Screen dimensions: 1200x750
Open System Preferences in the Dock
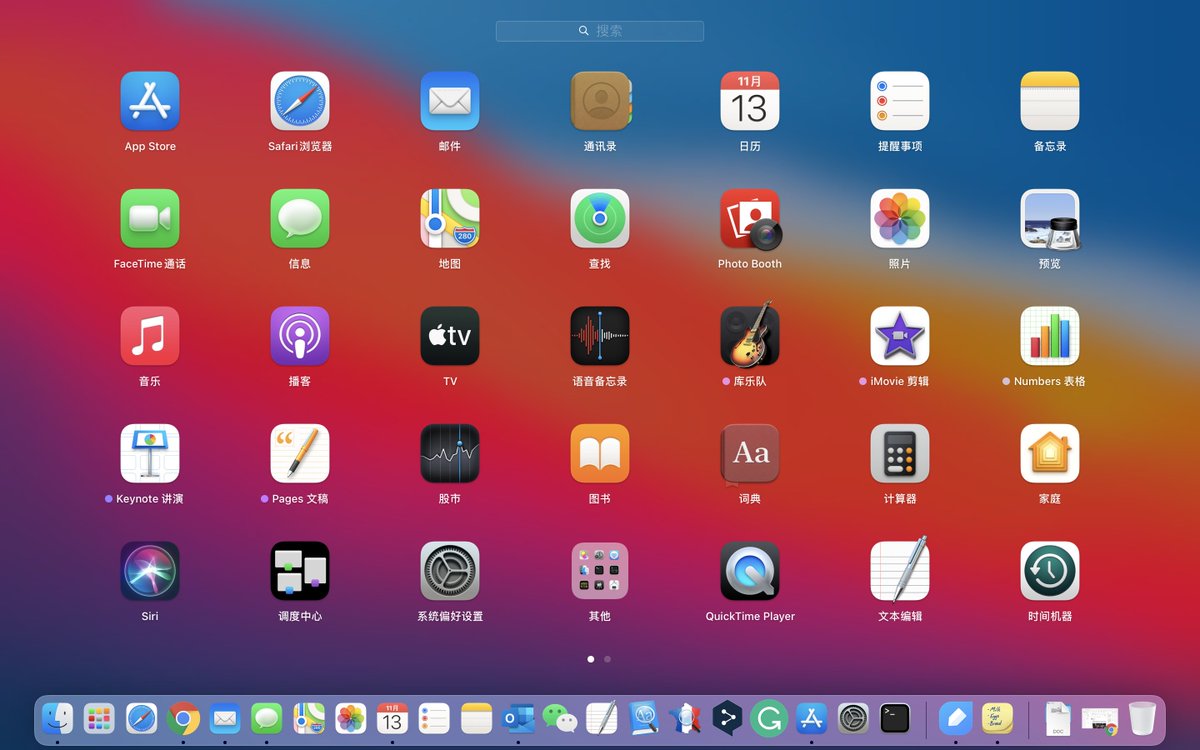click(853, 718)
